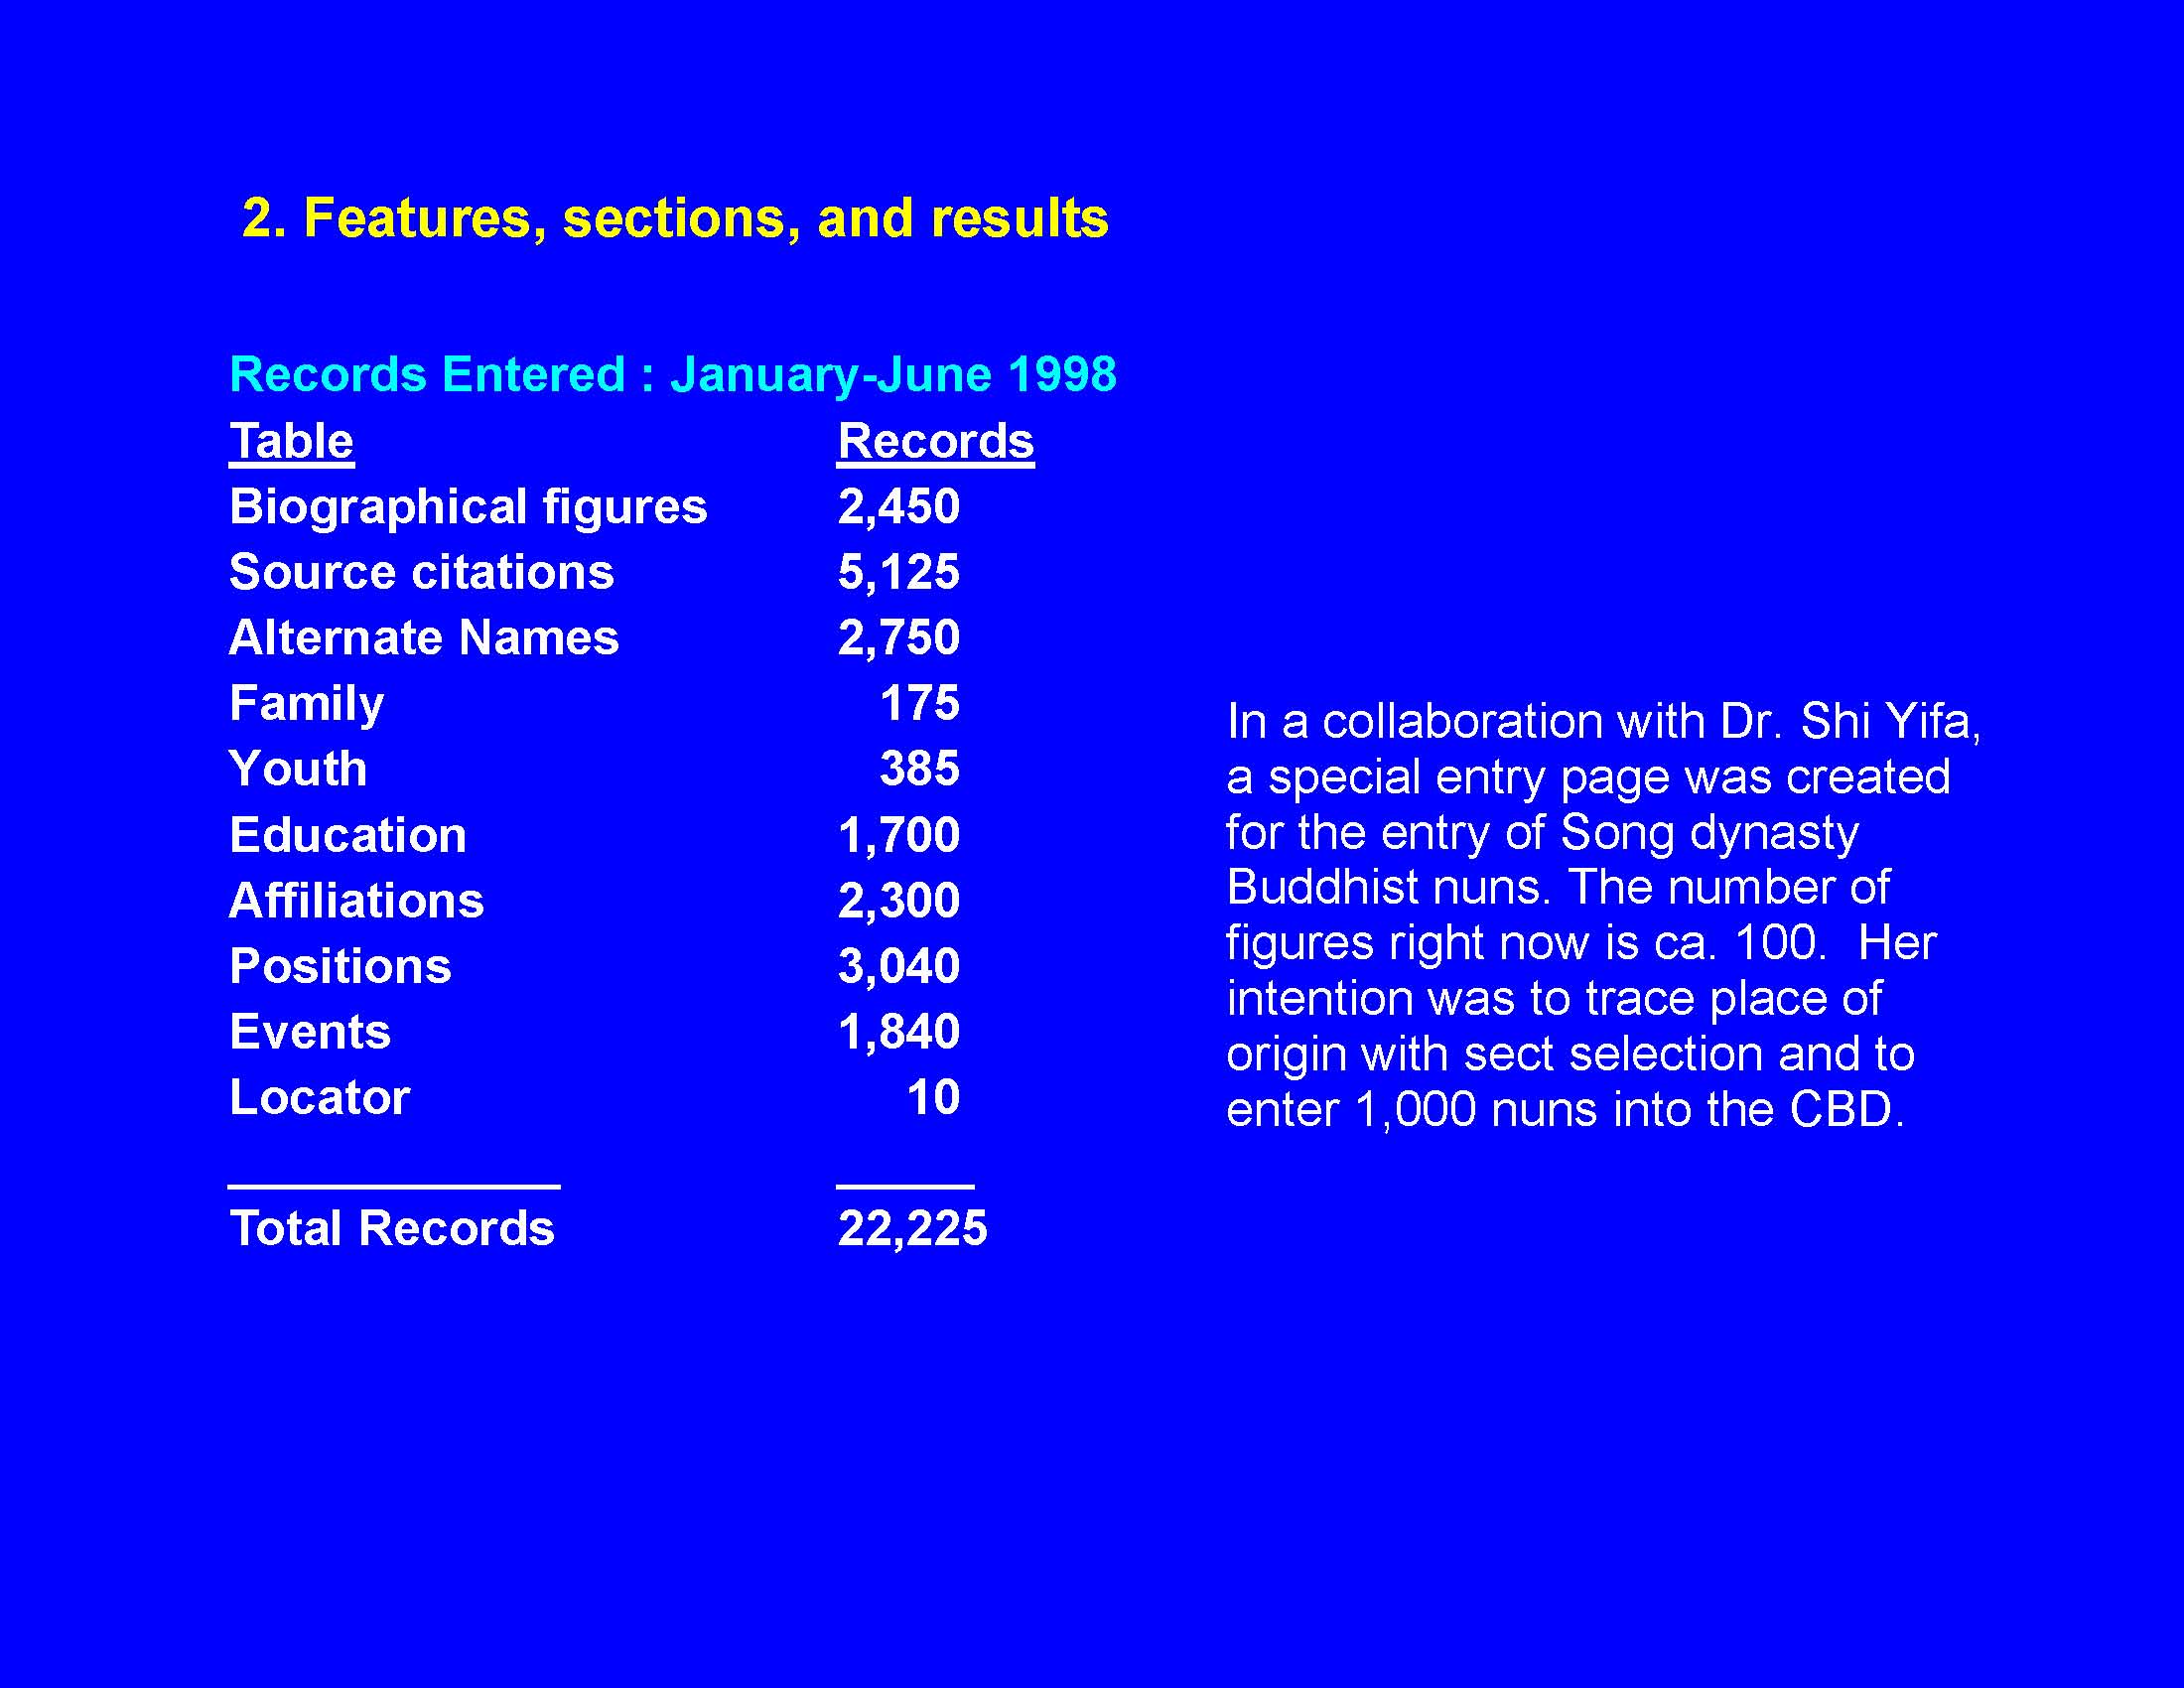The height and width of the screenshot is (1688, 2184).
Task: Click the value 2,450
Action: (x=899, y=507)
